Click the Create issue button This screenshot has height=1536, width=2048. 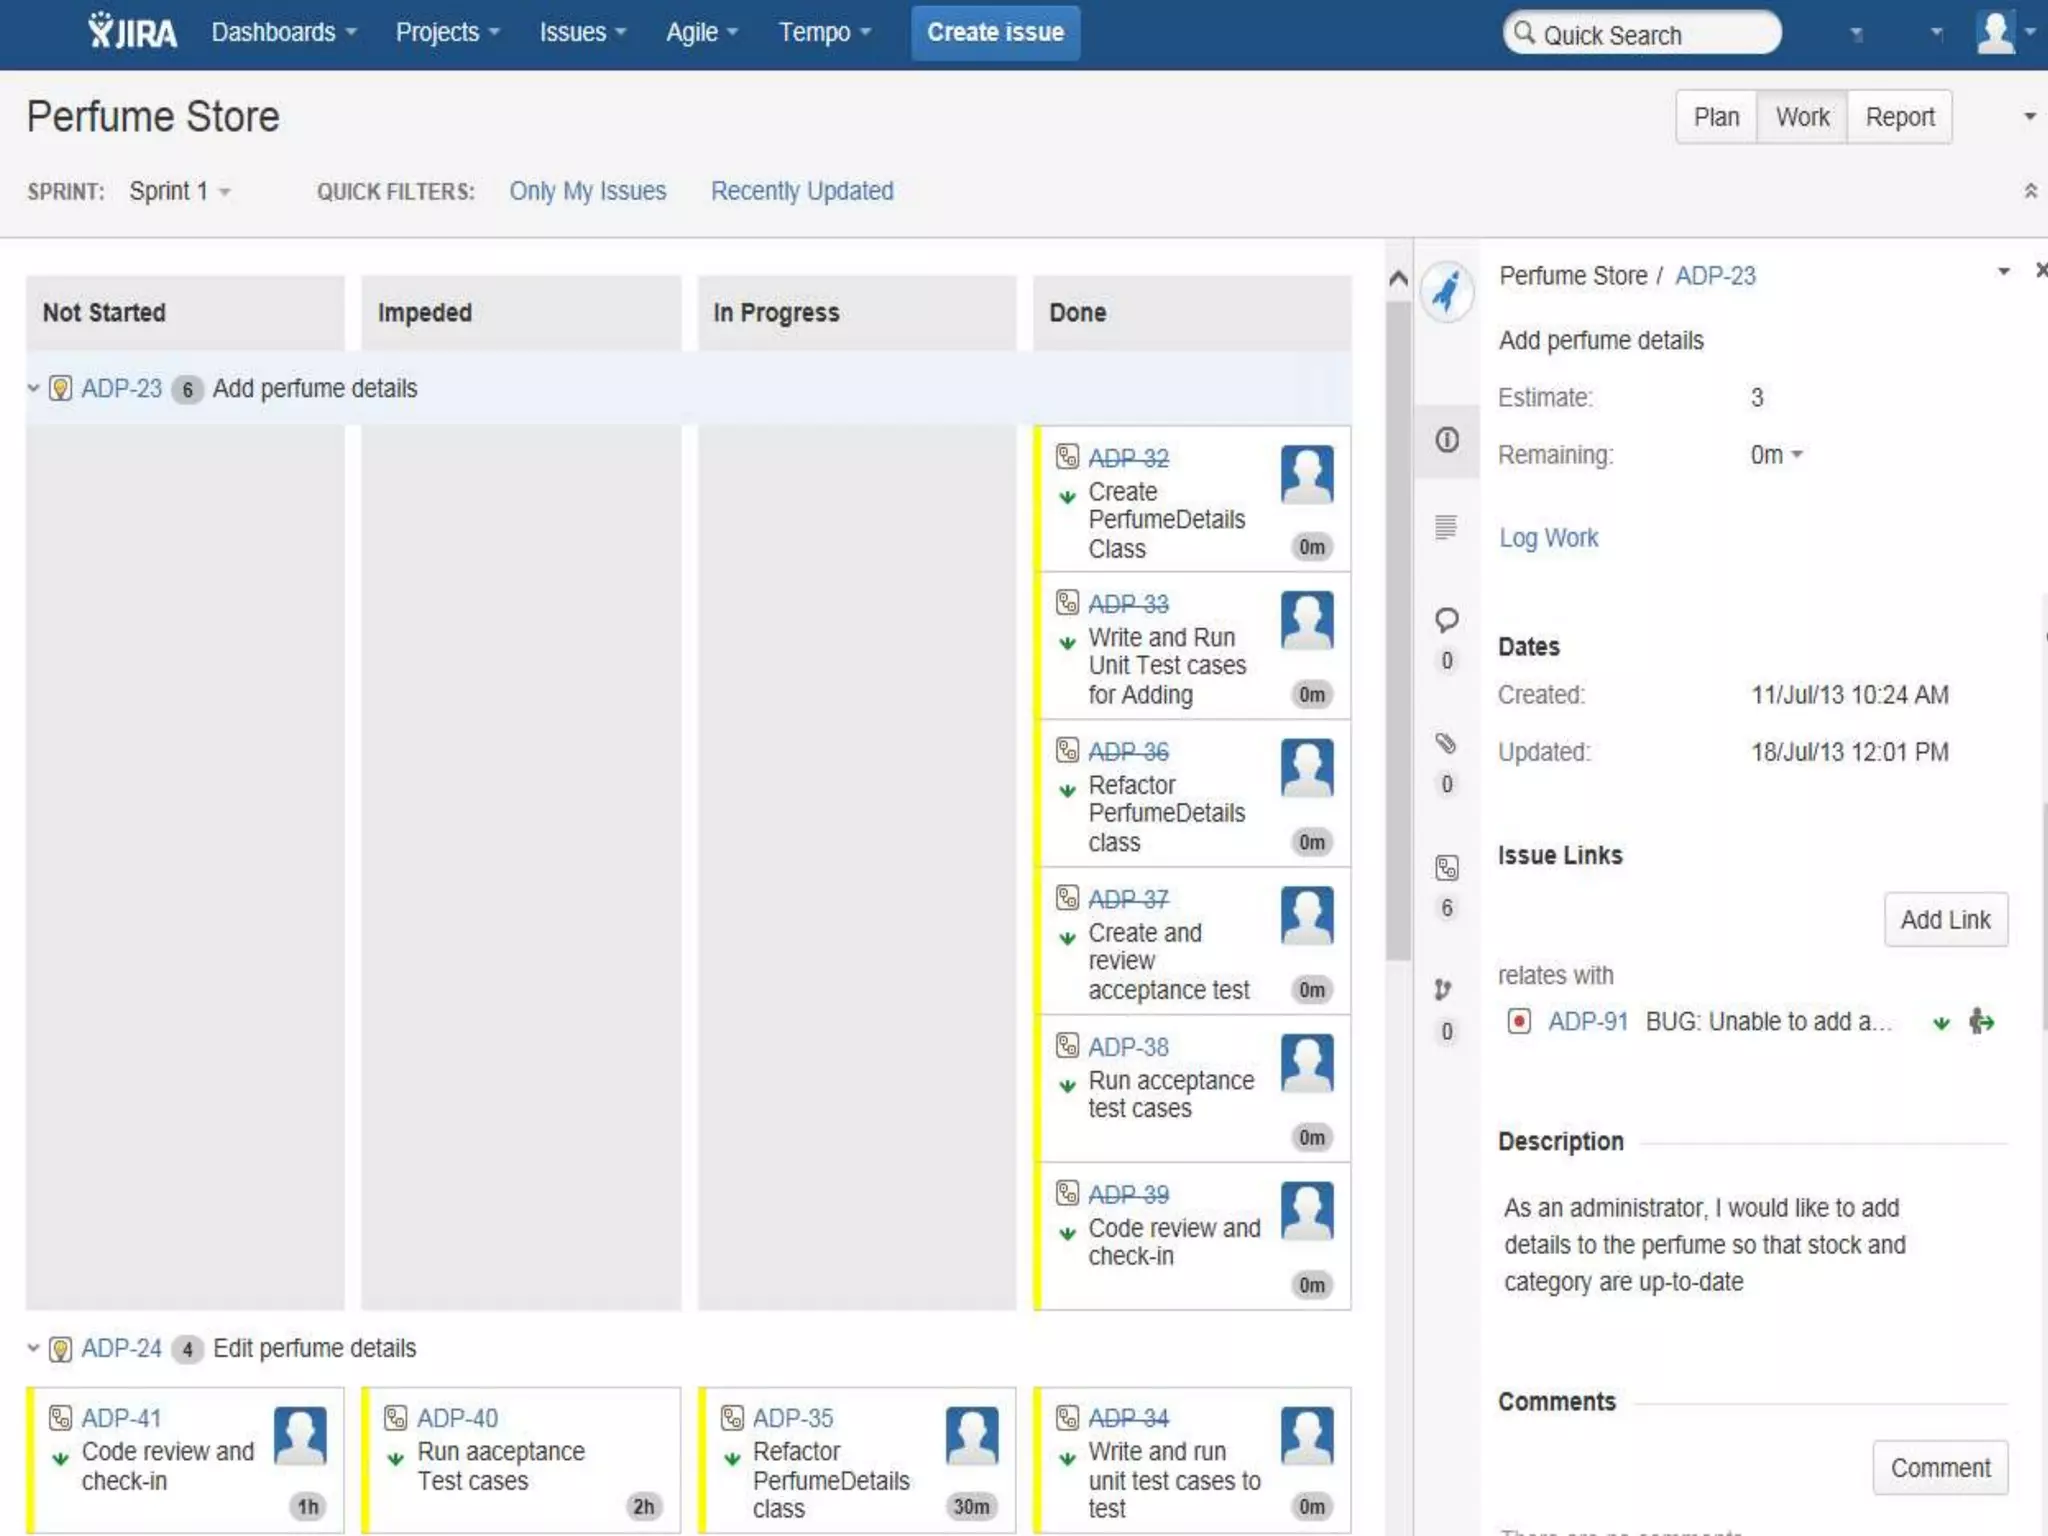click(x=995, y=32)
